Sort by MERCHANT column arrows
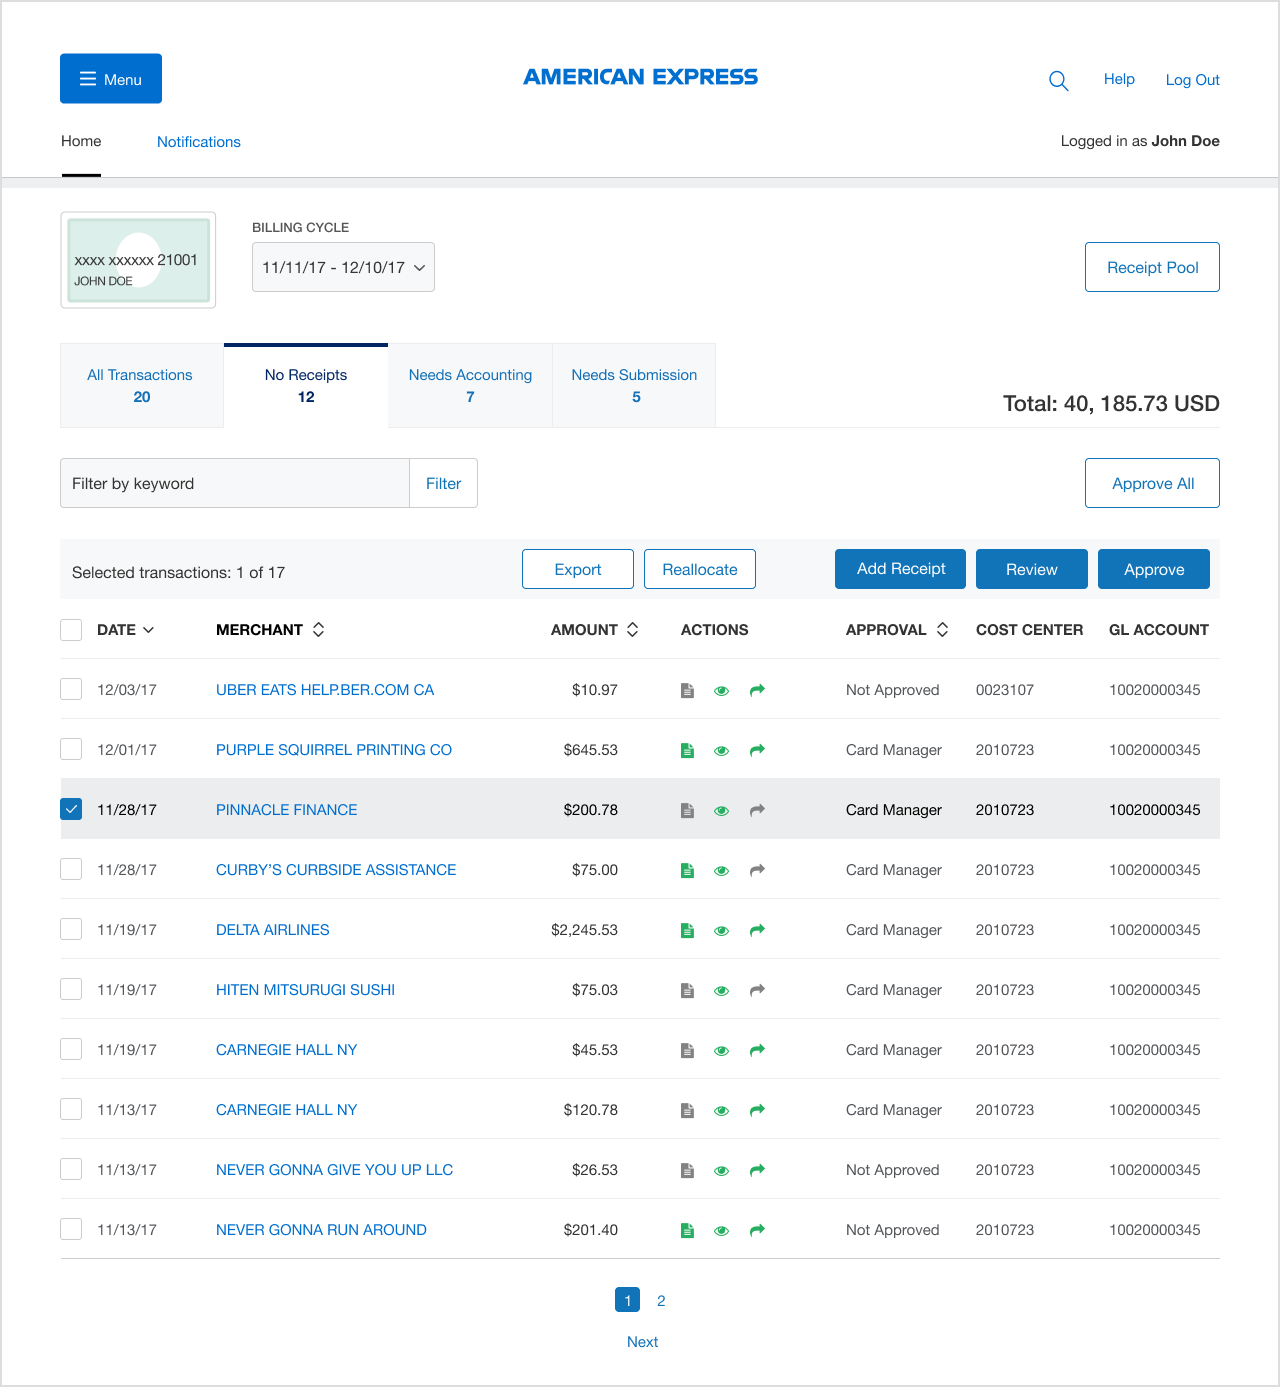The height and width of the screenshot is (1387, 1280). [x=318, y=630]
